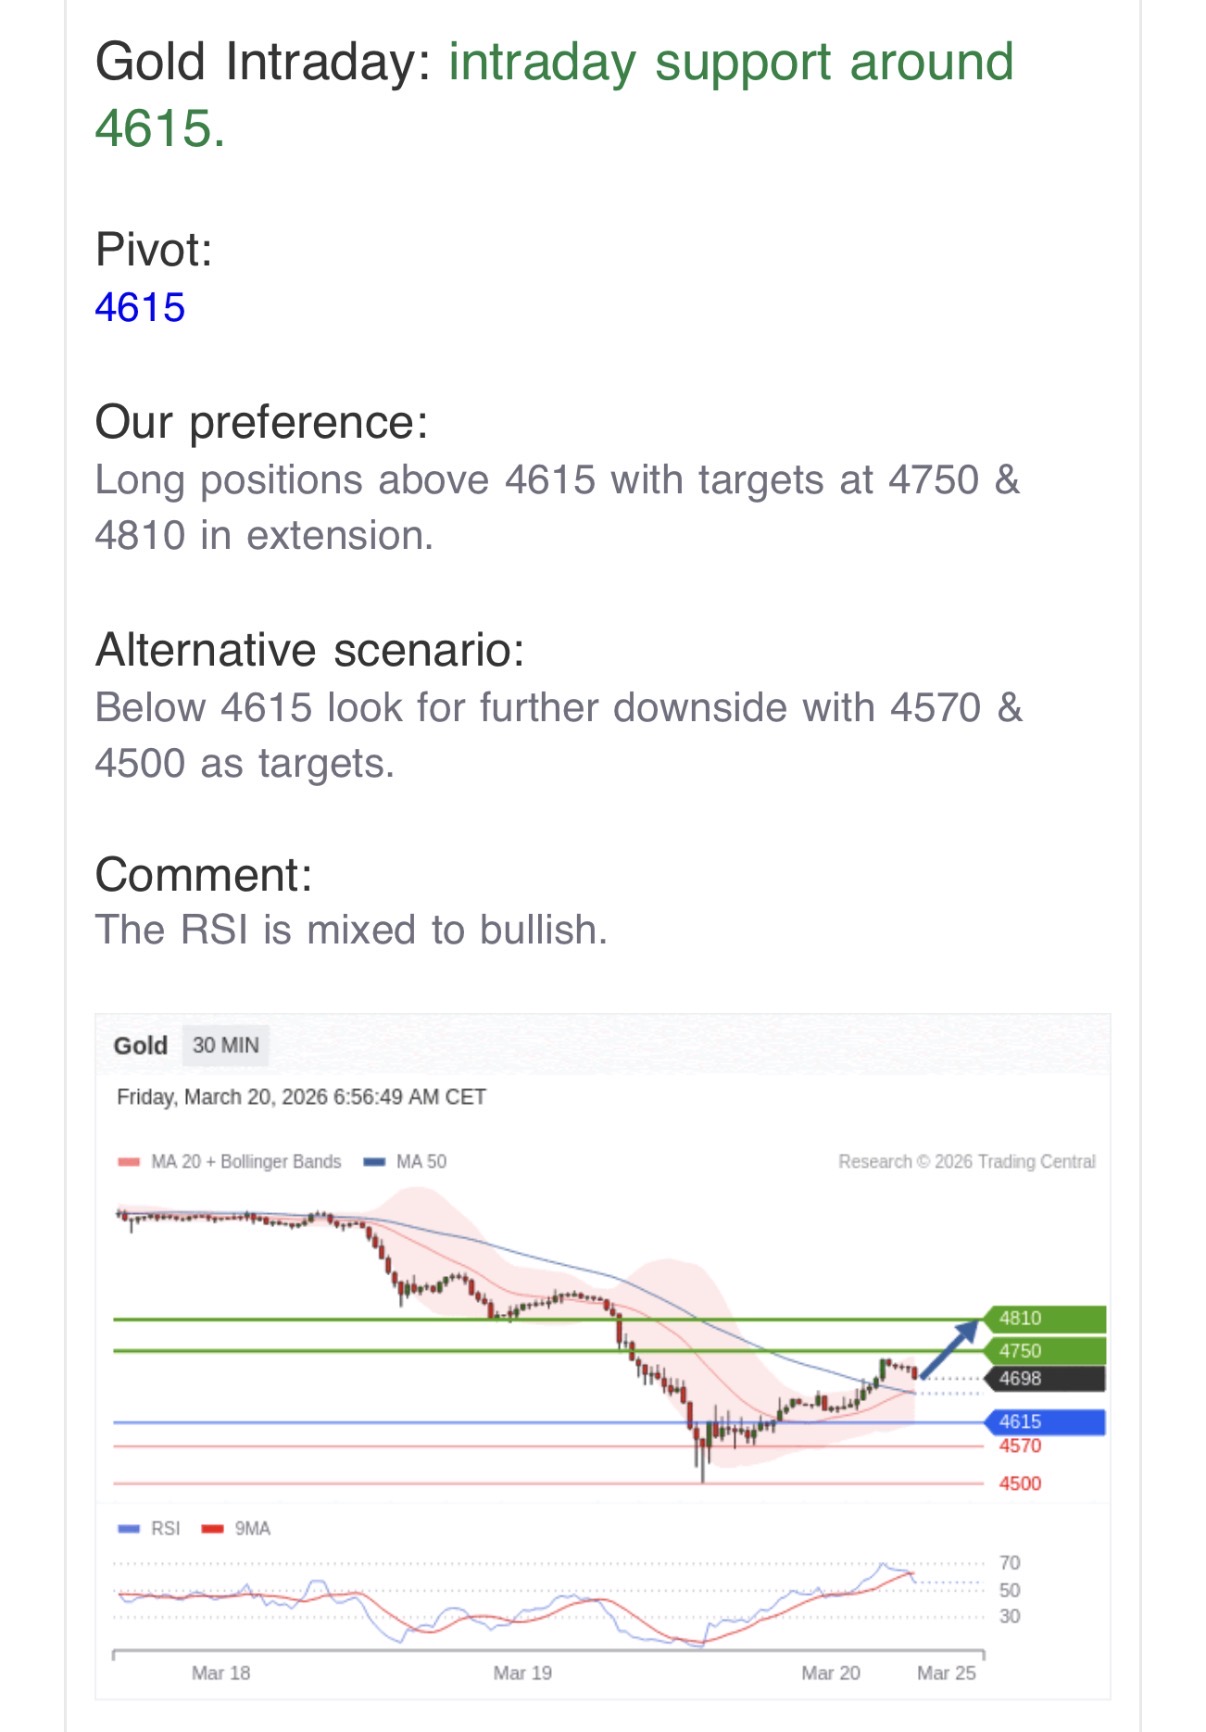Click the Mar 18 date marker
The height and width of the screenshot is (1732, 1206).
click(221, 1673)
